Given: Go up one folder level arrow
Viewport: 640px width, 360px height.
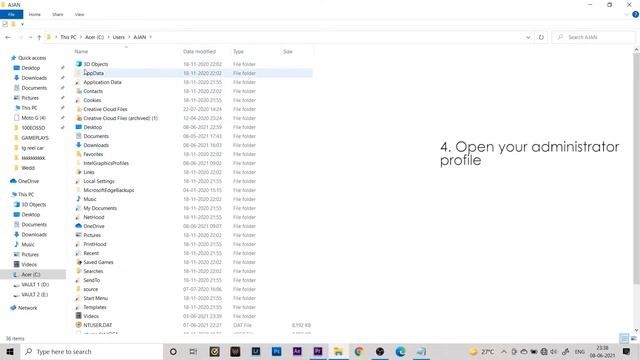Looking at the screenshot, I should (39, 37).
